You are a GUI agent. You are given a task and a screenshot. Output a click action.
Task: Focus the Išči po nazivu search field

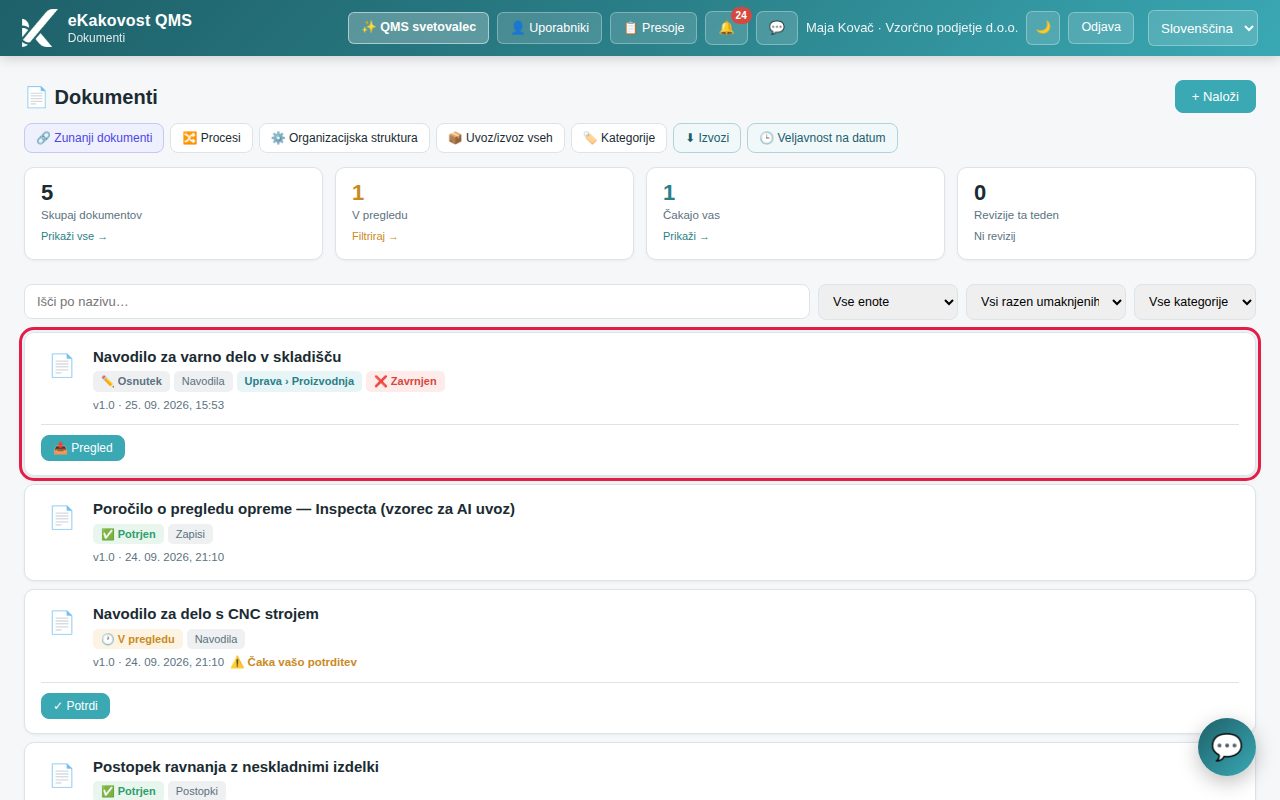click(417, 302)
